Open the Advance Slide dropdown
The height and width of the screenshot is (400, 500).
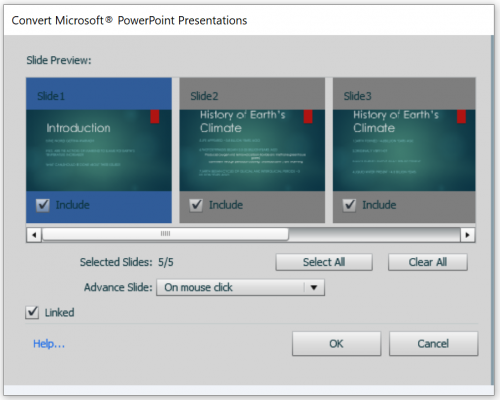[x=240, y=287]
